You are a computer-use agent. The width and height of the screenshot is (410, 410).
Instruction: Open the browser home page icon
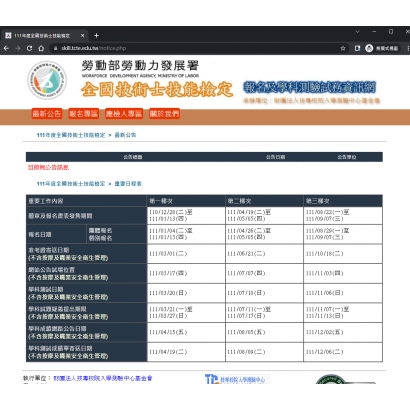41,48
